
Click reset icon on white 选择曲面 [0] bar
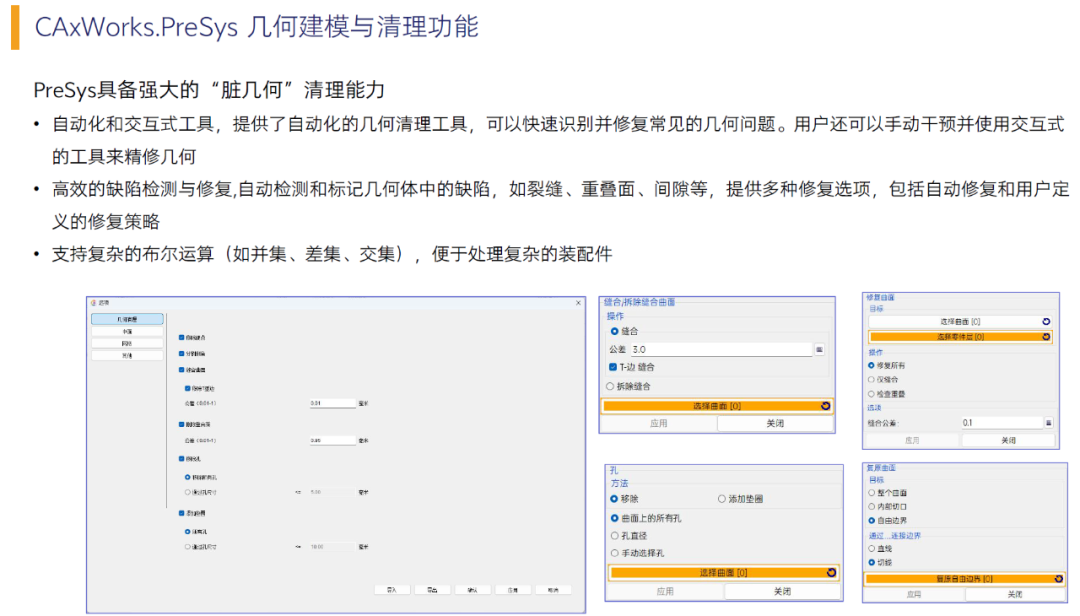[x=1046, y=322]
